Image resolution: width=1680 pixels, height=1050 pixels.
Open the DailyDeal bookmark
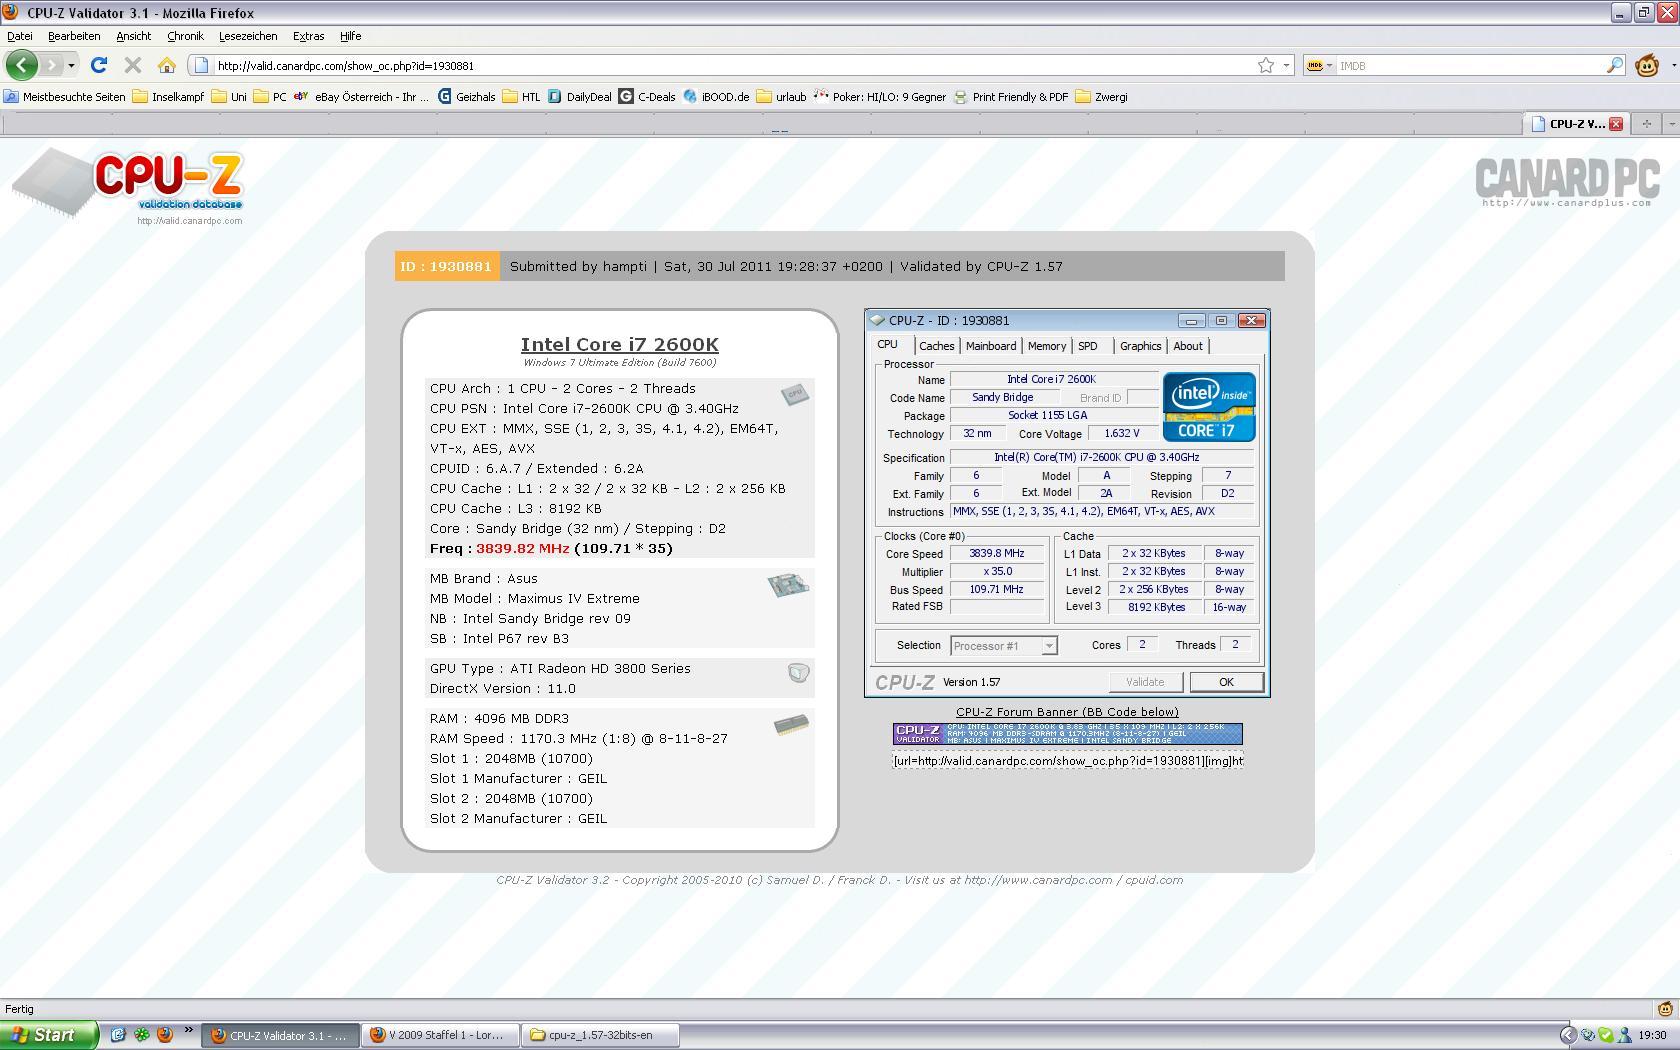click(x=580, y=97)
